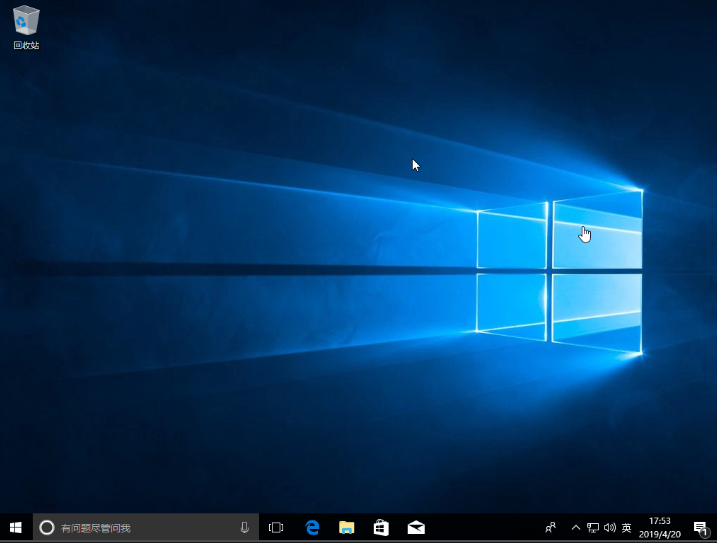Launch Microsoft Edge browser
This screenshot has width=717, height=543.
pos(312,527)
